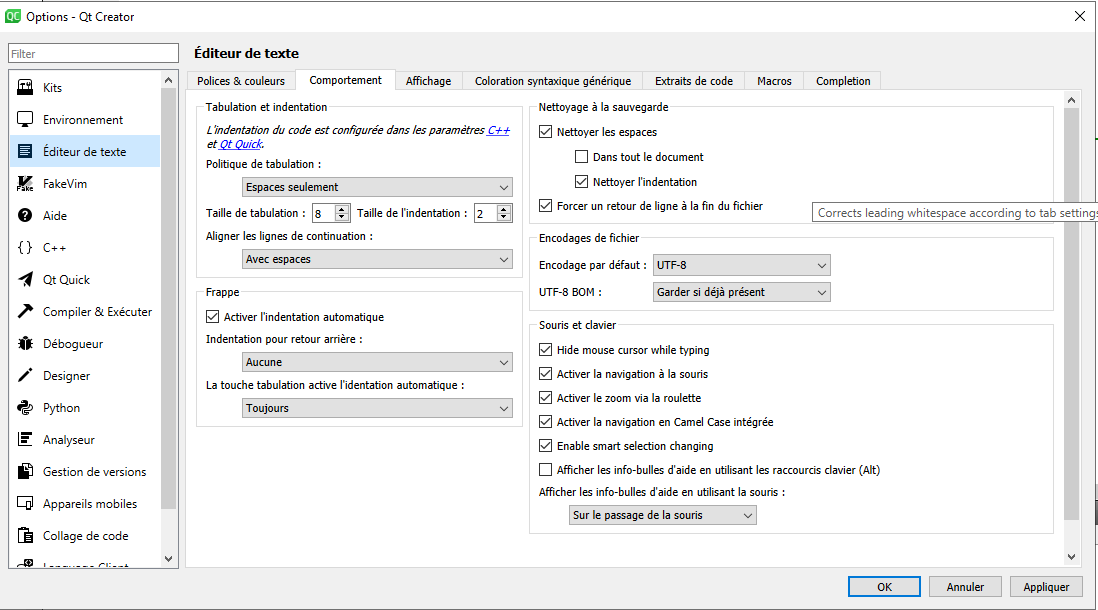Uncheck Nettoyer les espaces checkbox
This screenshot has width=1098, height=610.
click(x=546, y=132)
